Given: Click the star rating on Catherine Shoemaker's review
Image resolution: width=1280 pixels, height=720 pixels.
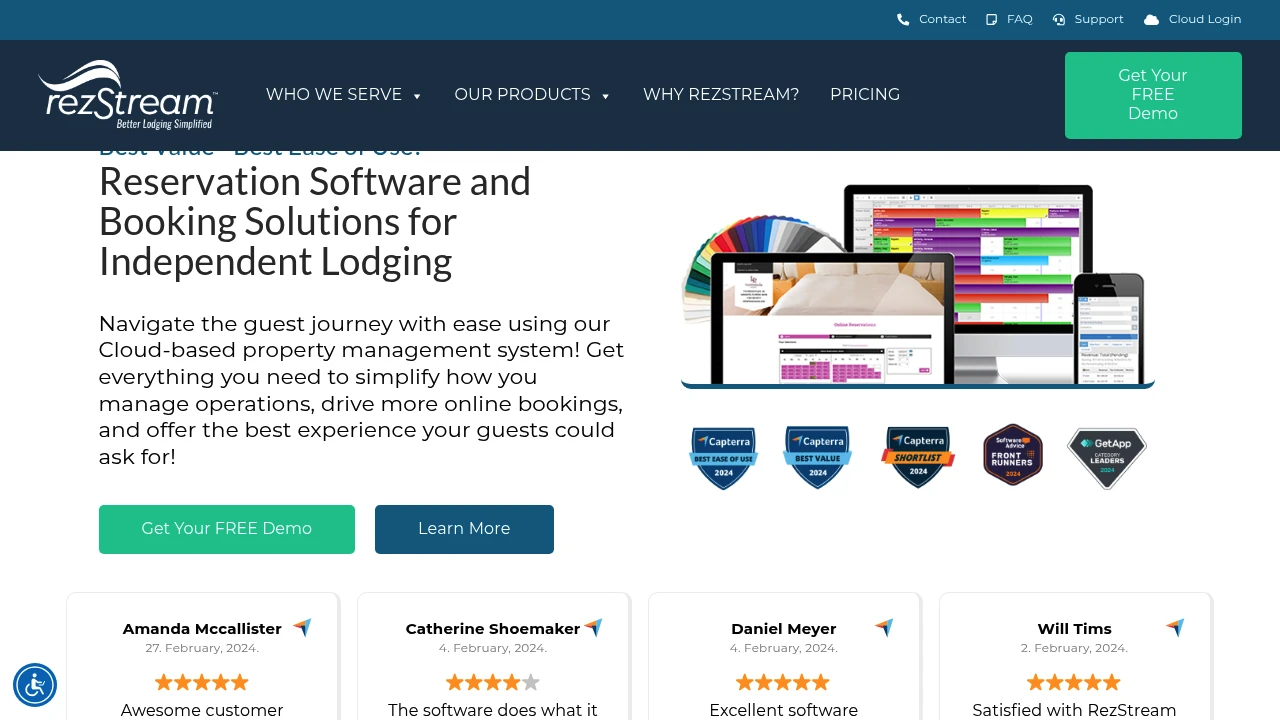Looking at the screenshot, I should (x=493, y=682).
